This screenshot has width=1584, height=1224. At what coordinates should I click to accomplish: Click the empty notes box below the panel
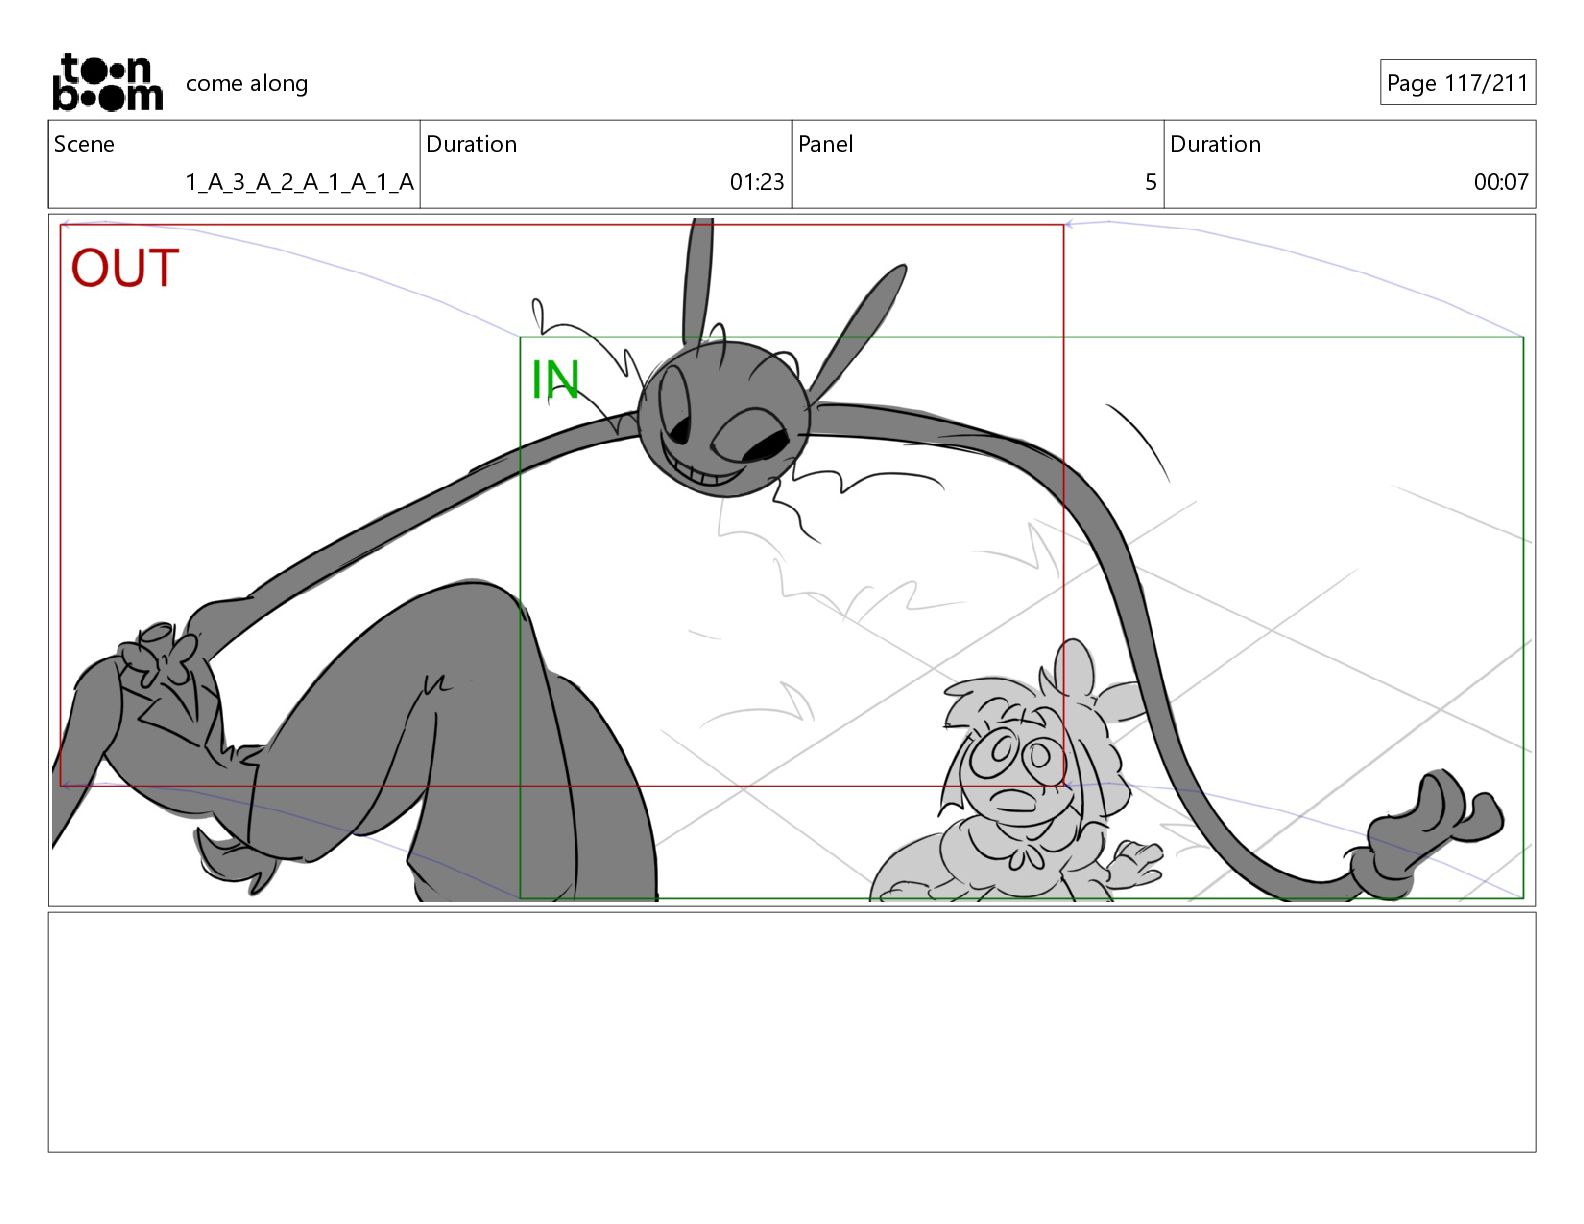tap(792, 1032)
